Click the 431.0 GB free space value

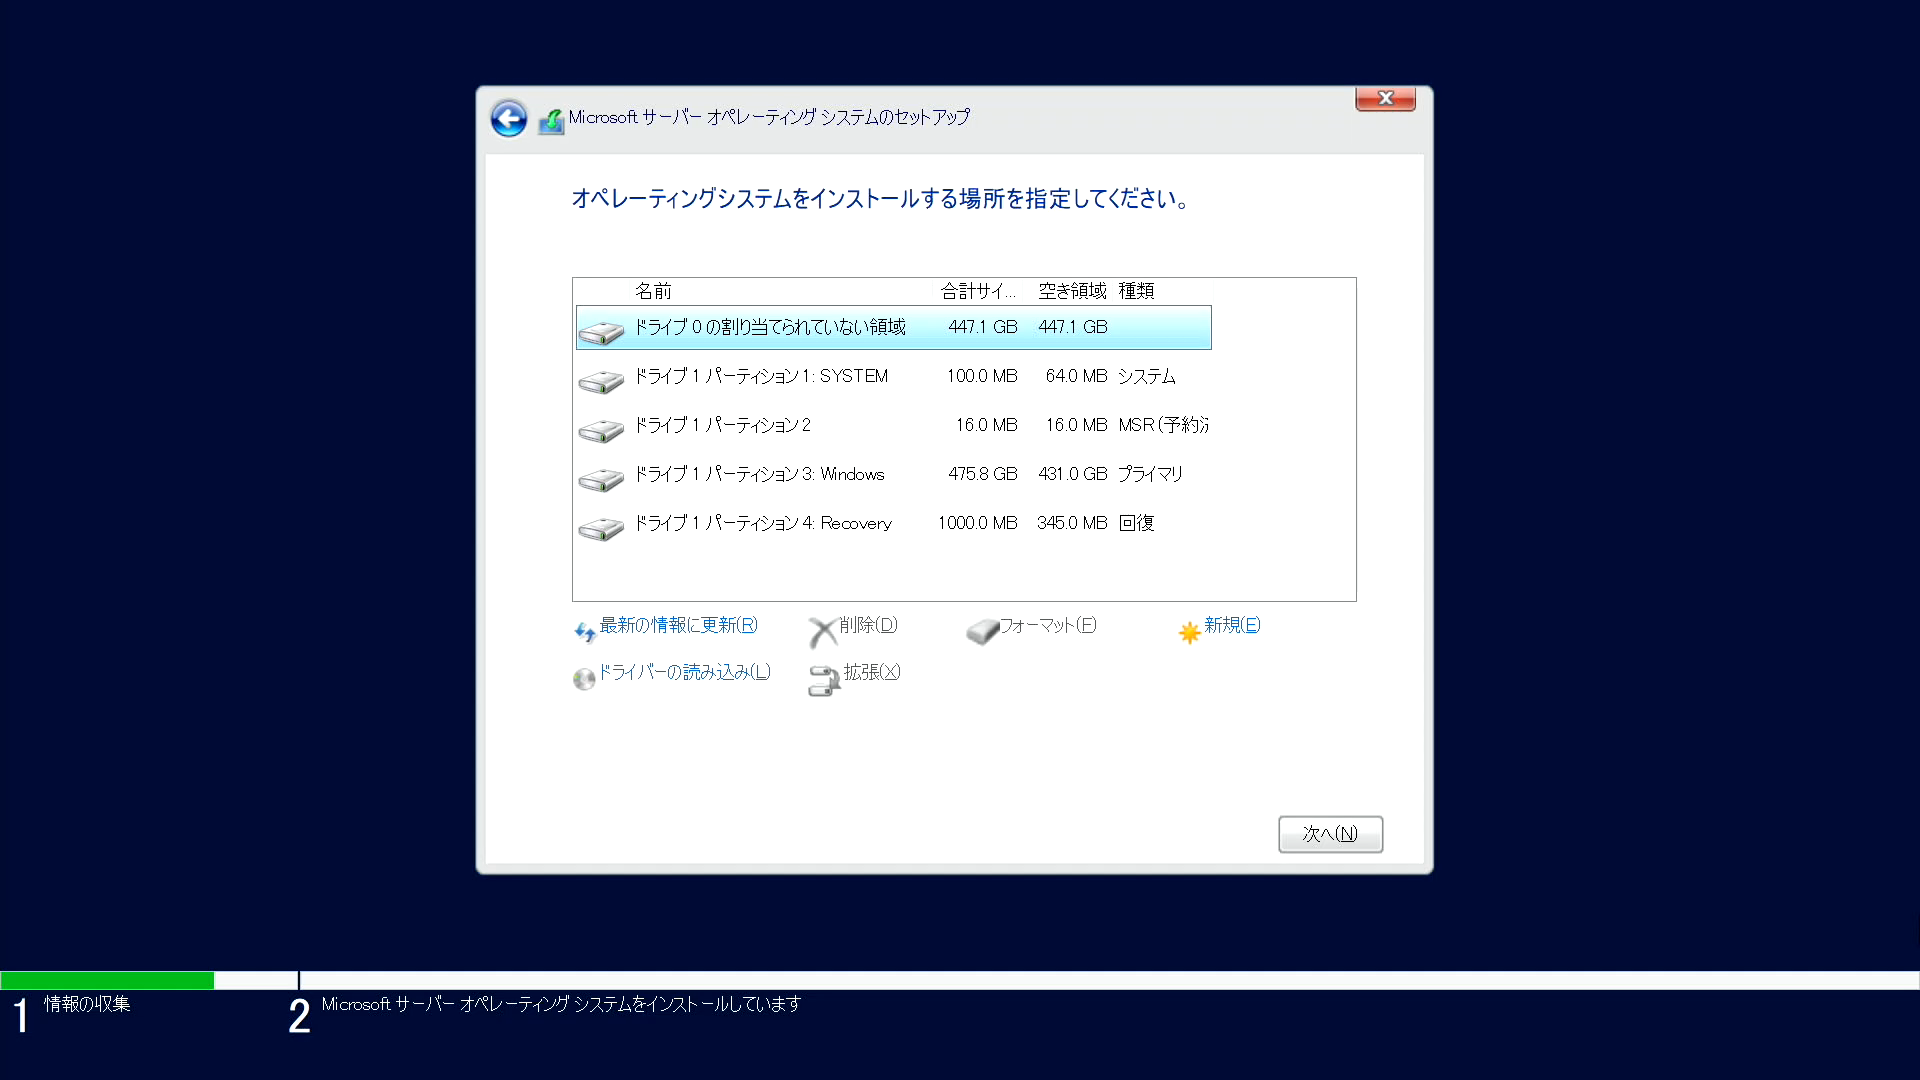pyautogui.click(x=1073, y=474)
